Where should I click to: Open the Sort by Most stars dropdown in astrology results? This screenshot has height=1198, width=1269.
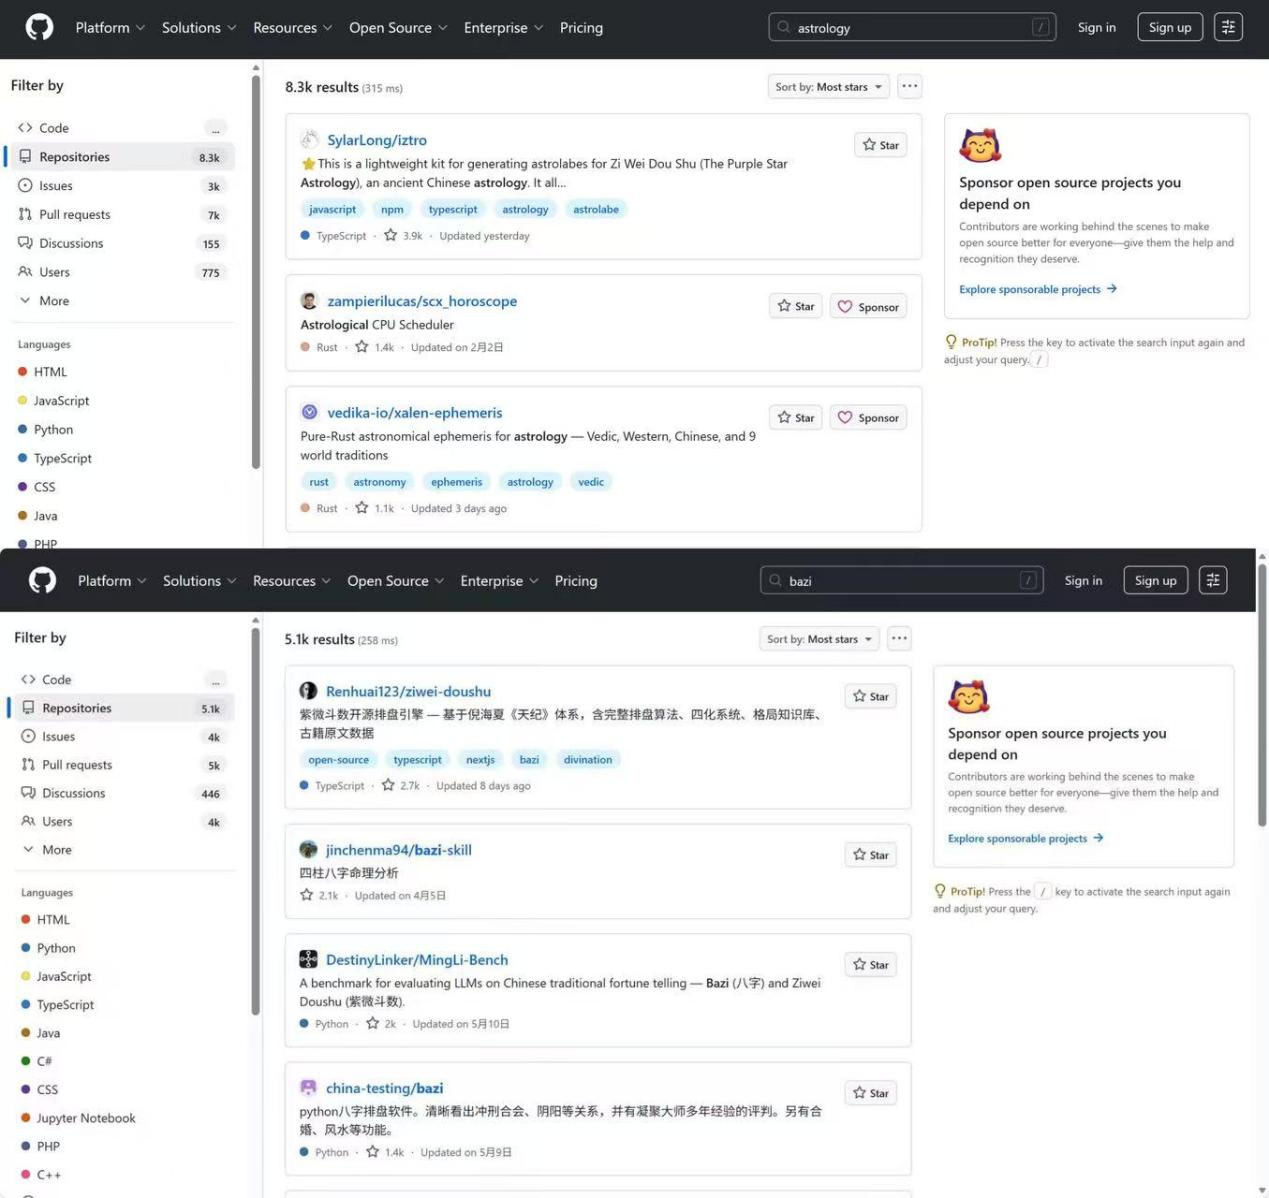pos(829,87)
